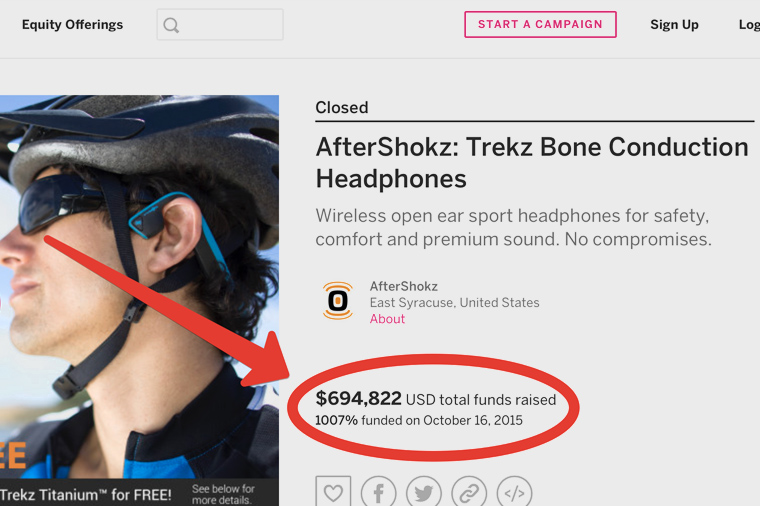Viewport: 760px width, 506px height.
Task: Click the 1007% funded date line
Action: [417, 421]
